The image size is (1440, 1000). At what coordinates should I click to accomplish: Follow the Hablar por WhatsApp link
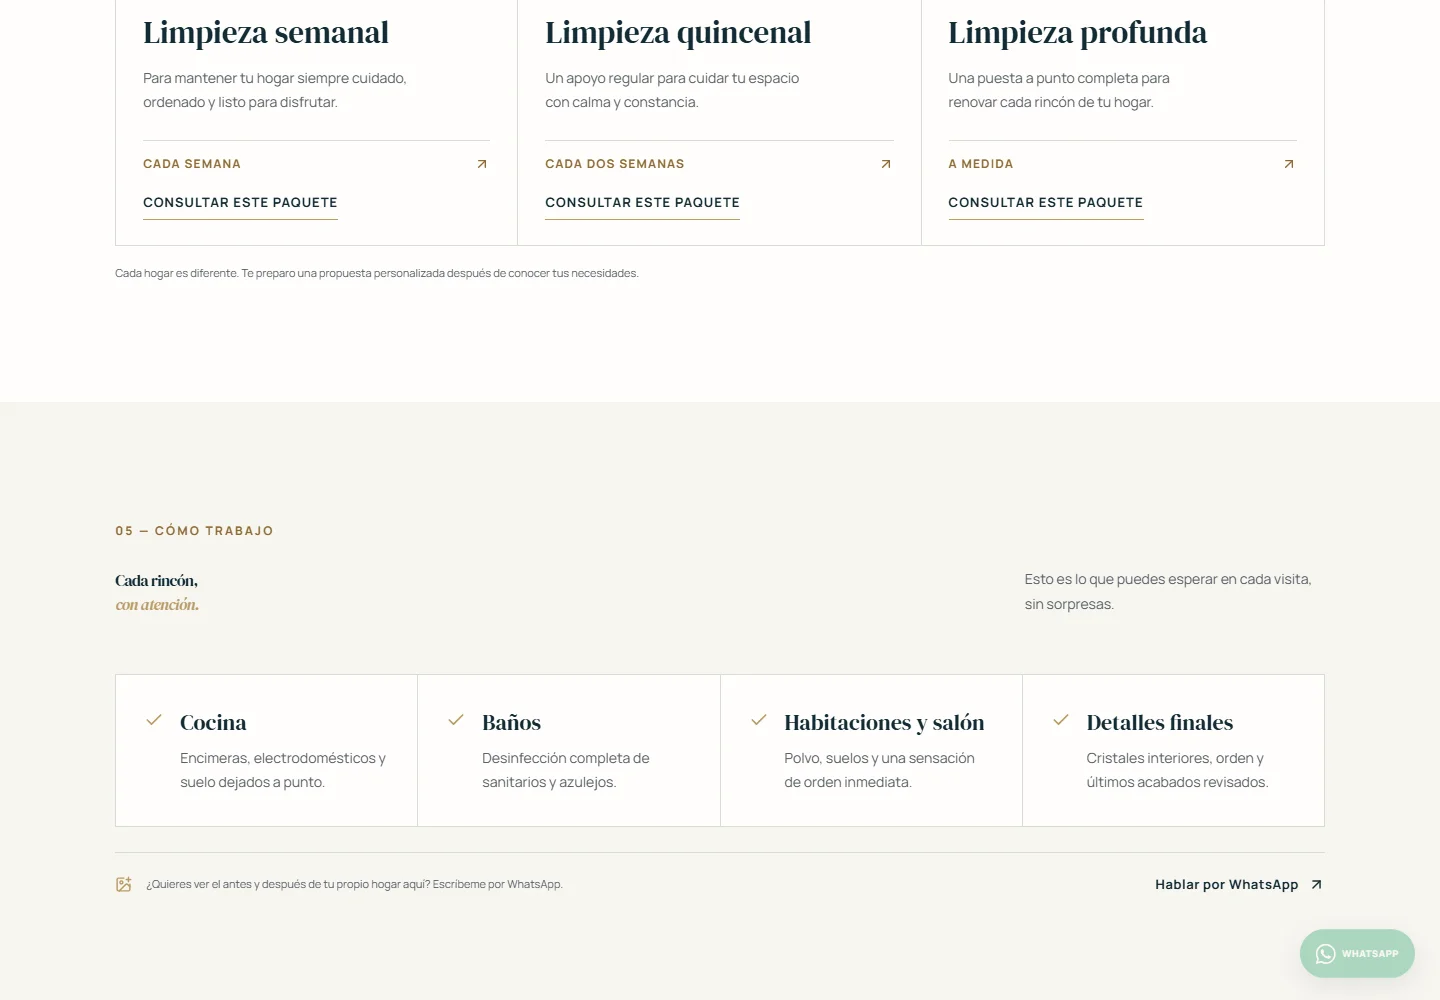tap(1239, 885)
